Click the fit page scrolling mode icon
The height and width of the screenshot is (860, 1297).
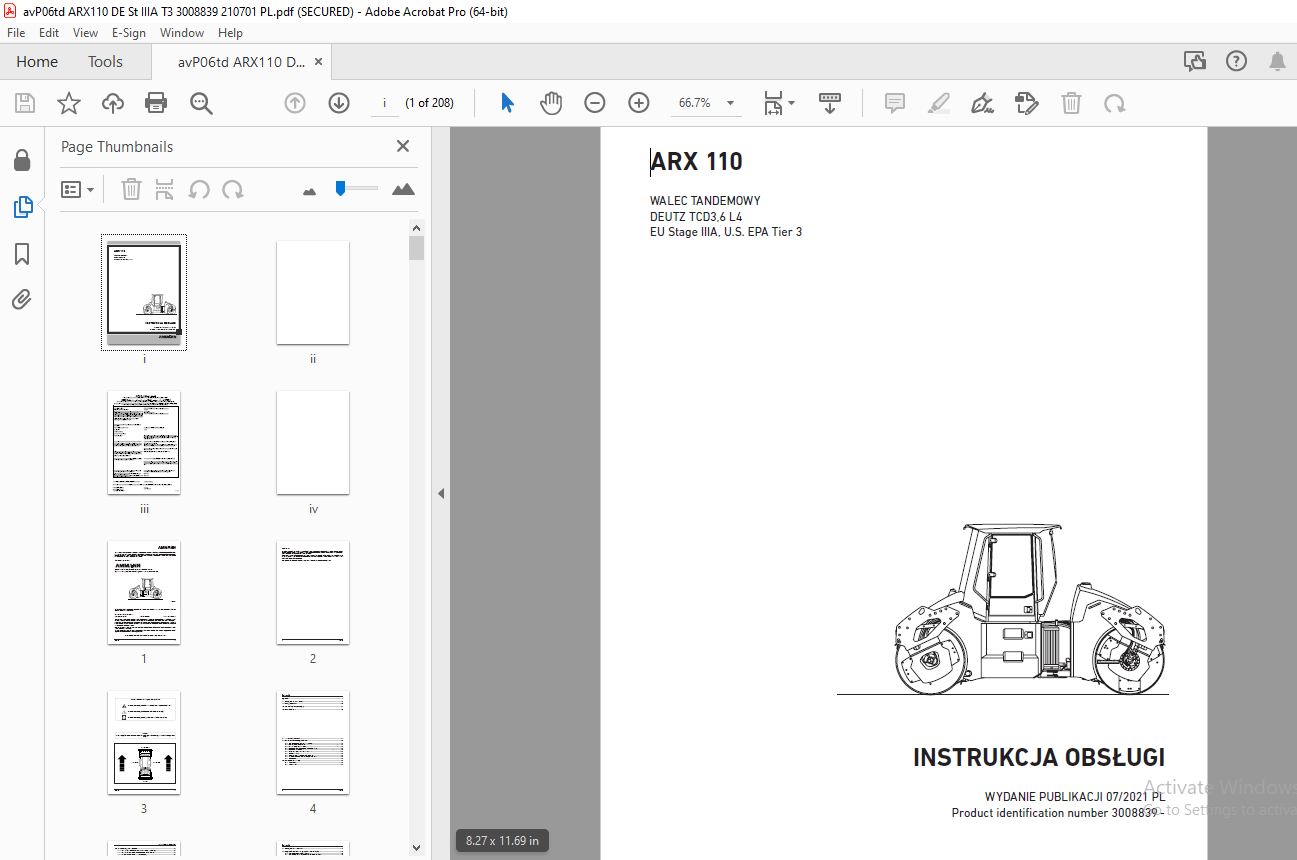(x=774, y=103)
